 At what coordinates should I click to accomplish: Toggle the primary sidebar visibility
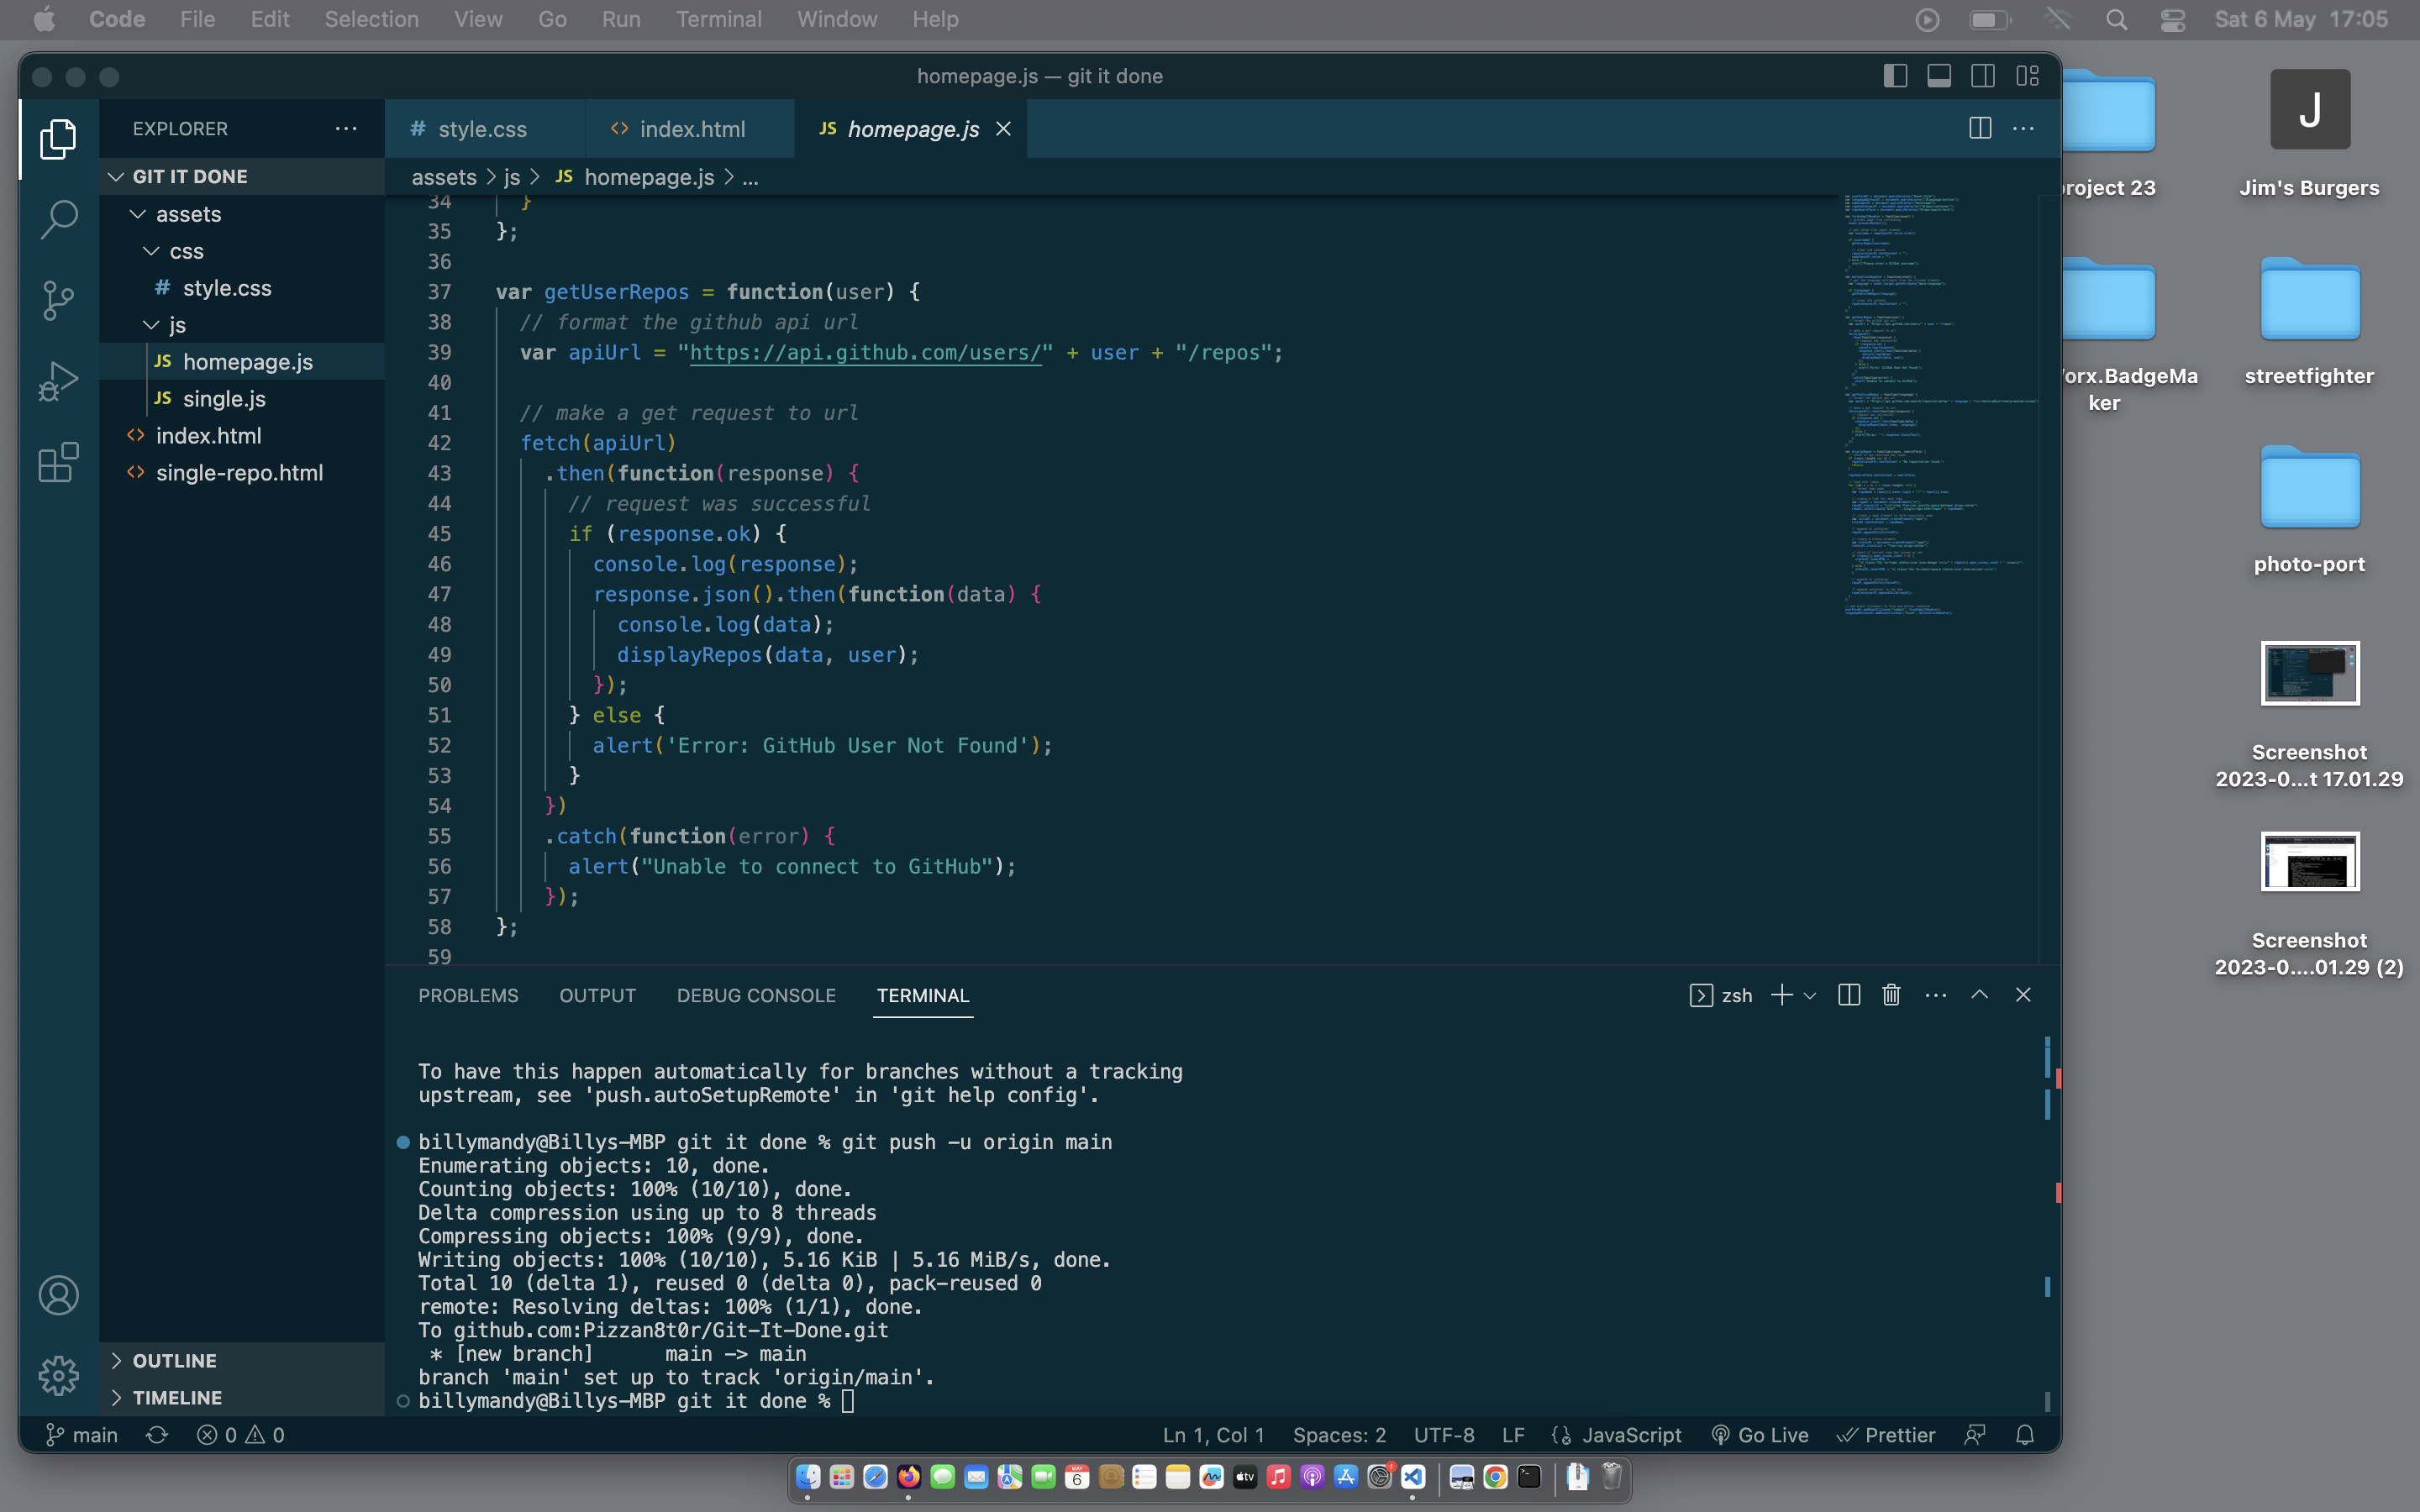(x=1895, y=75)
